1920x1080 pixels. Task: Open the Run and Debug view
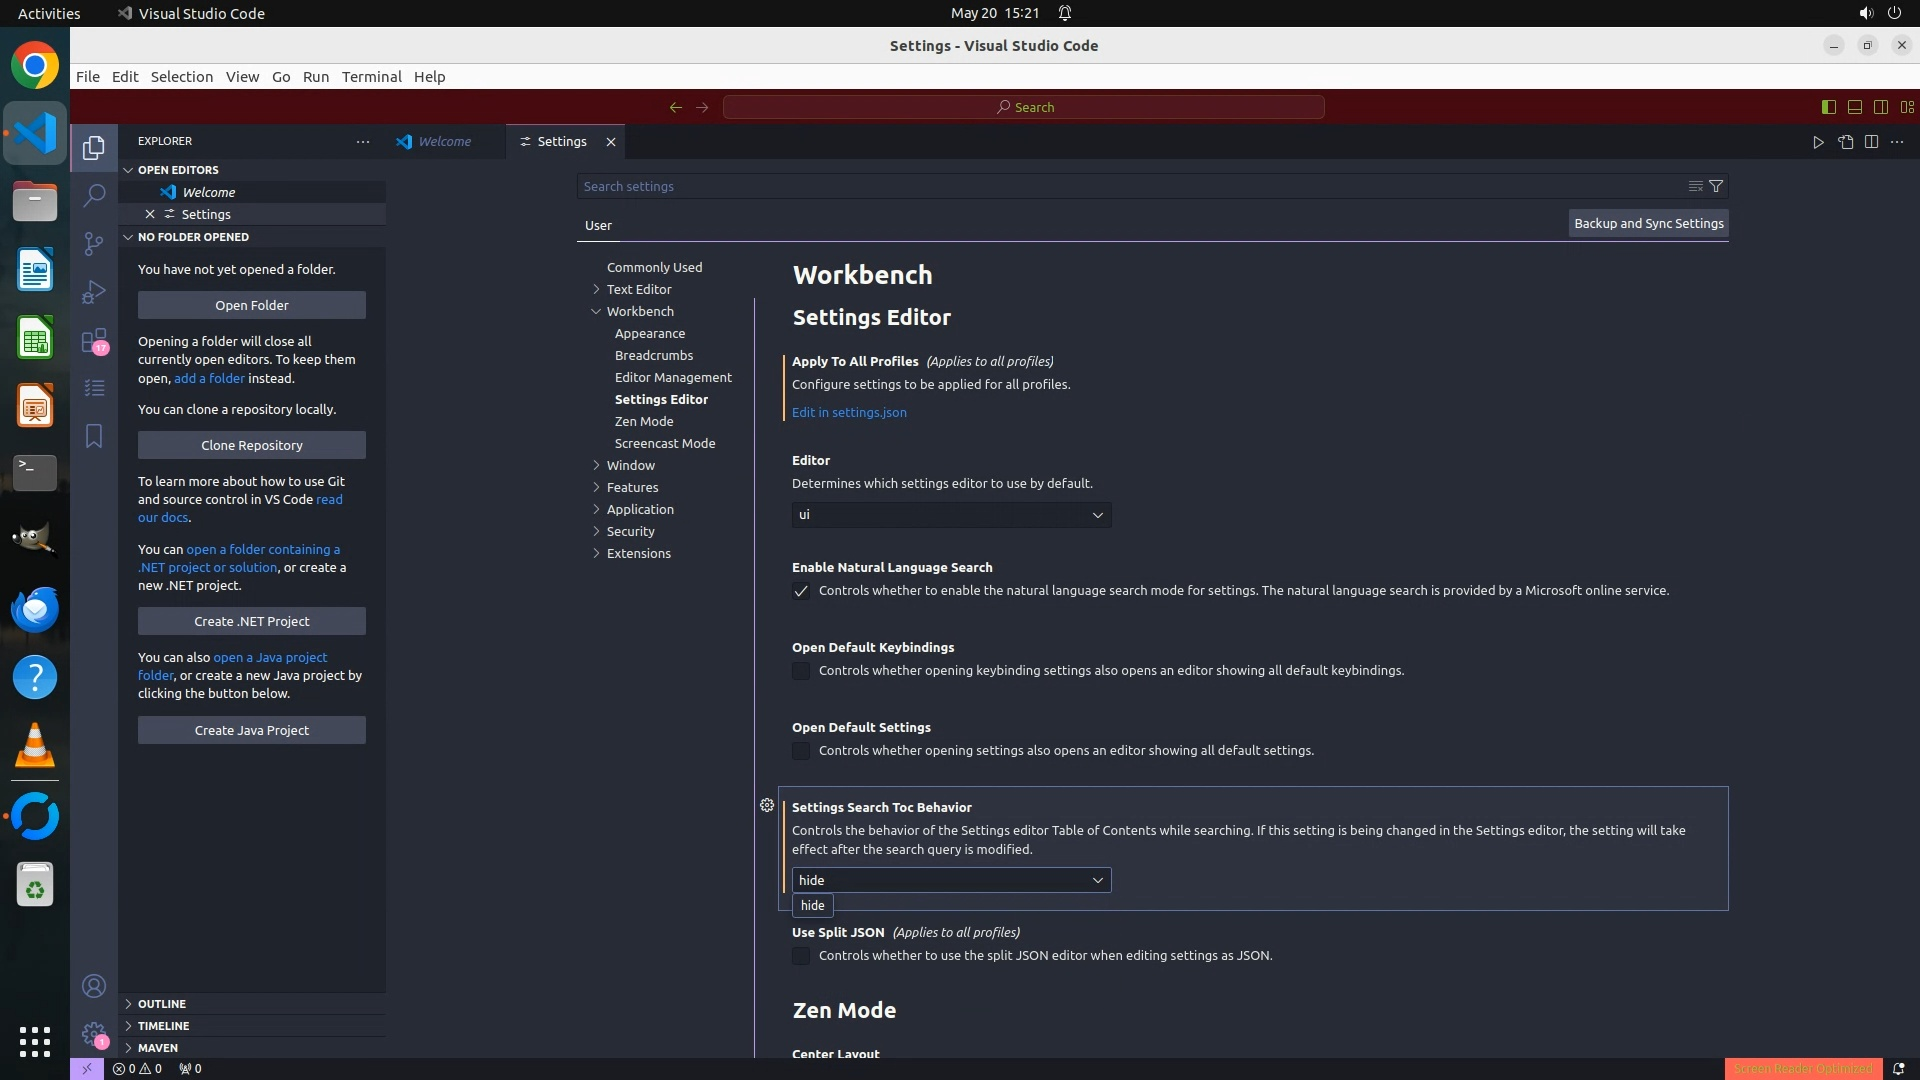pos(94,291)
